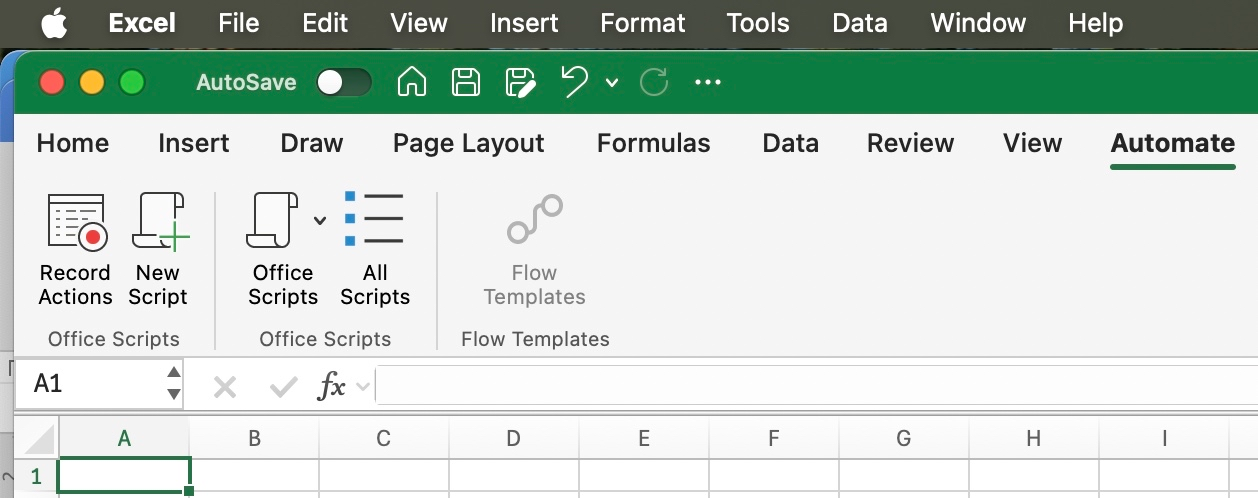
Task: Select column G header
Action: pos(904,438)
